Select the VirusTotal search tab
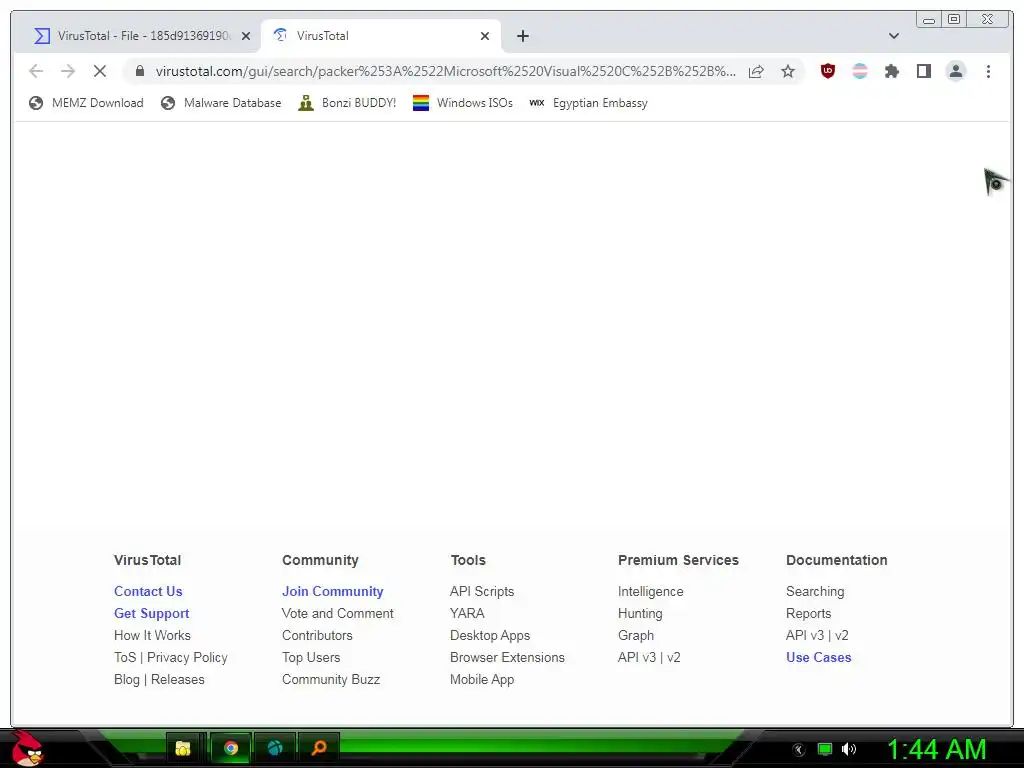The width and height of the screenshot is (1024, 768). pos(381,36)
